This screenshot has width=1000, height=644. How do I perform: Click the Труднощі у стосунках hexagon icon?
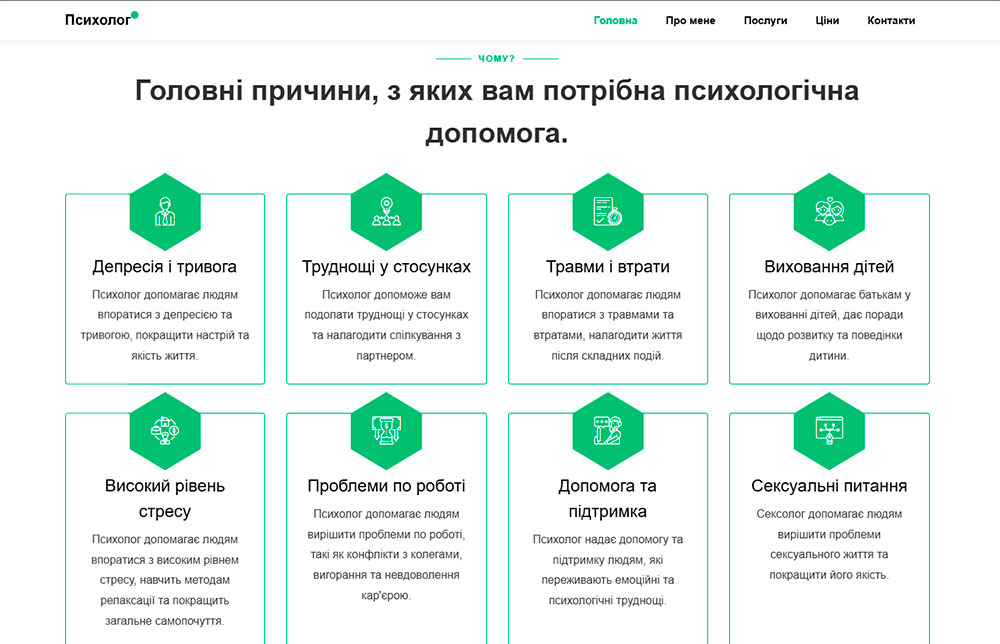pyautogui.click(x=386, y=212)
